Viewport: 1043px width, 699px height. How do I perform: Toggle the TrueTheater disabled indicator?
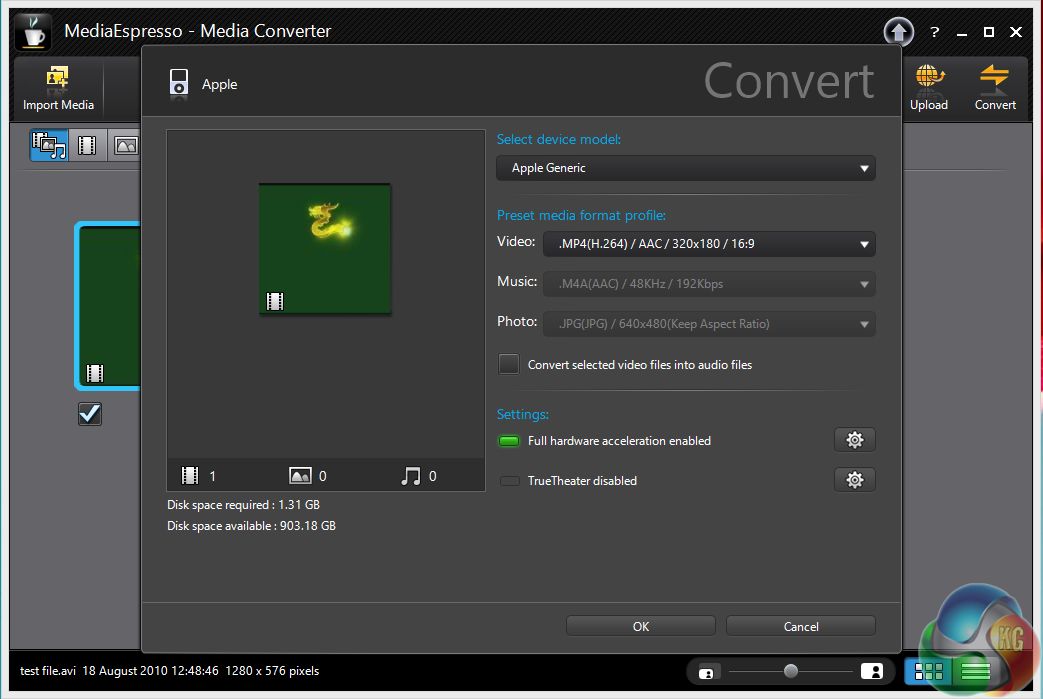tap(509, 481)
